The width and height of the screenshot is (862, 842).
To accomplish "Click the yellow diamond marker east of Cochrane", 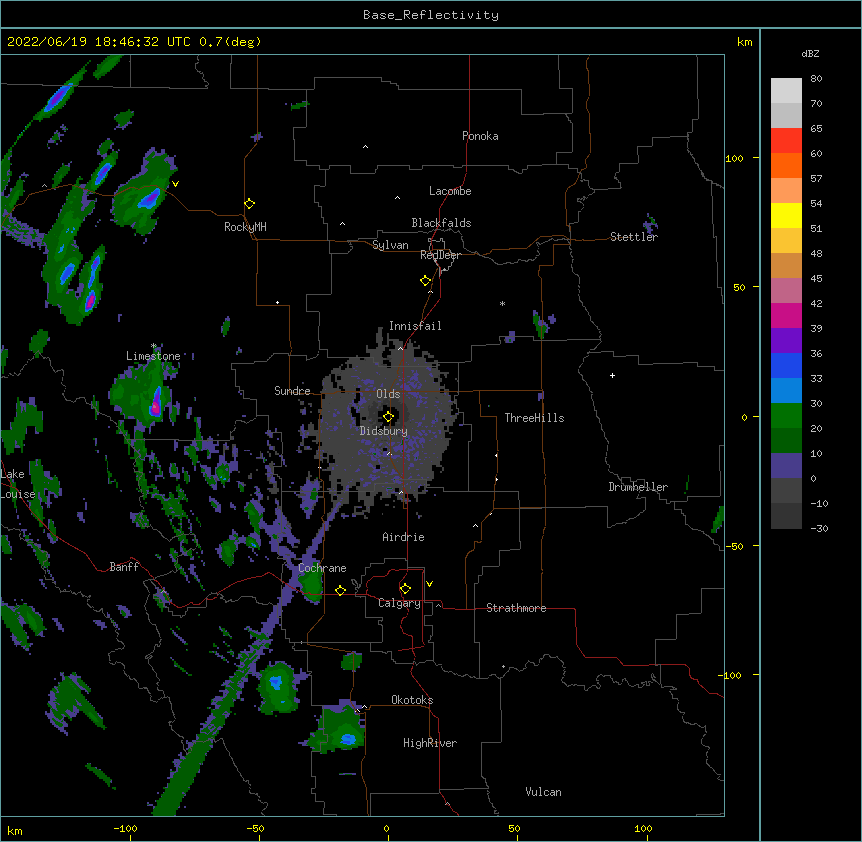I will (x=340, y=590).
